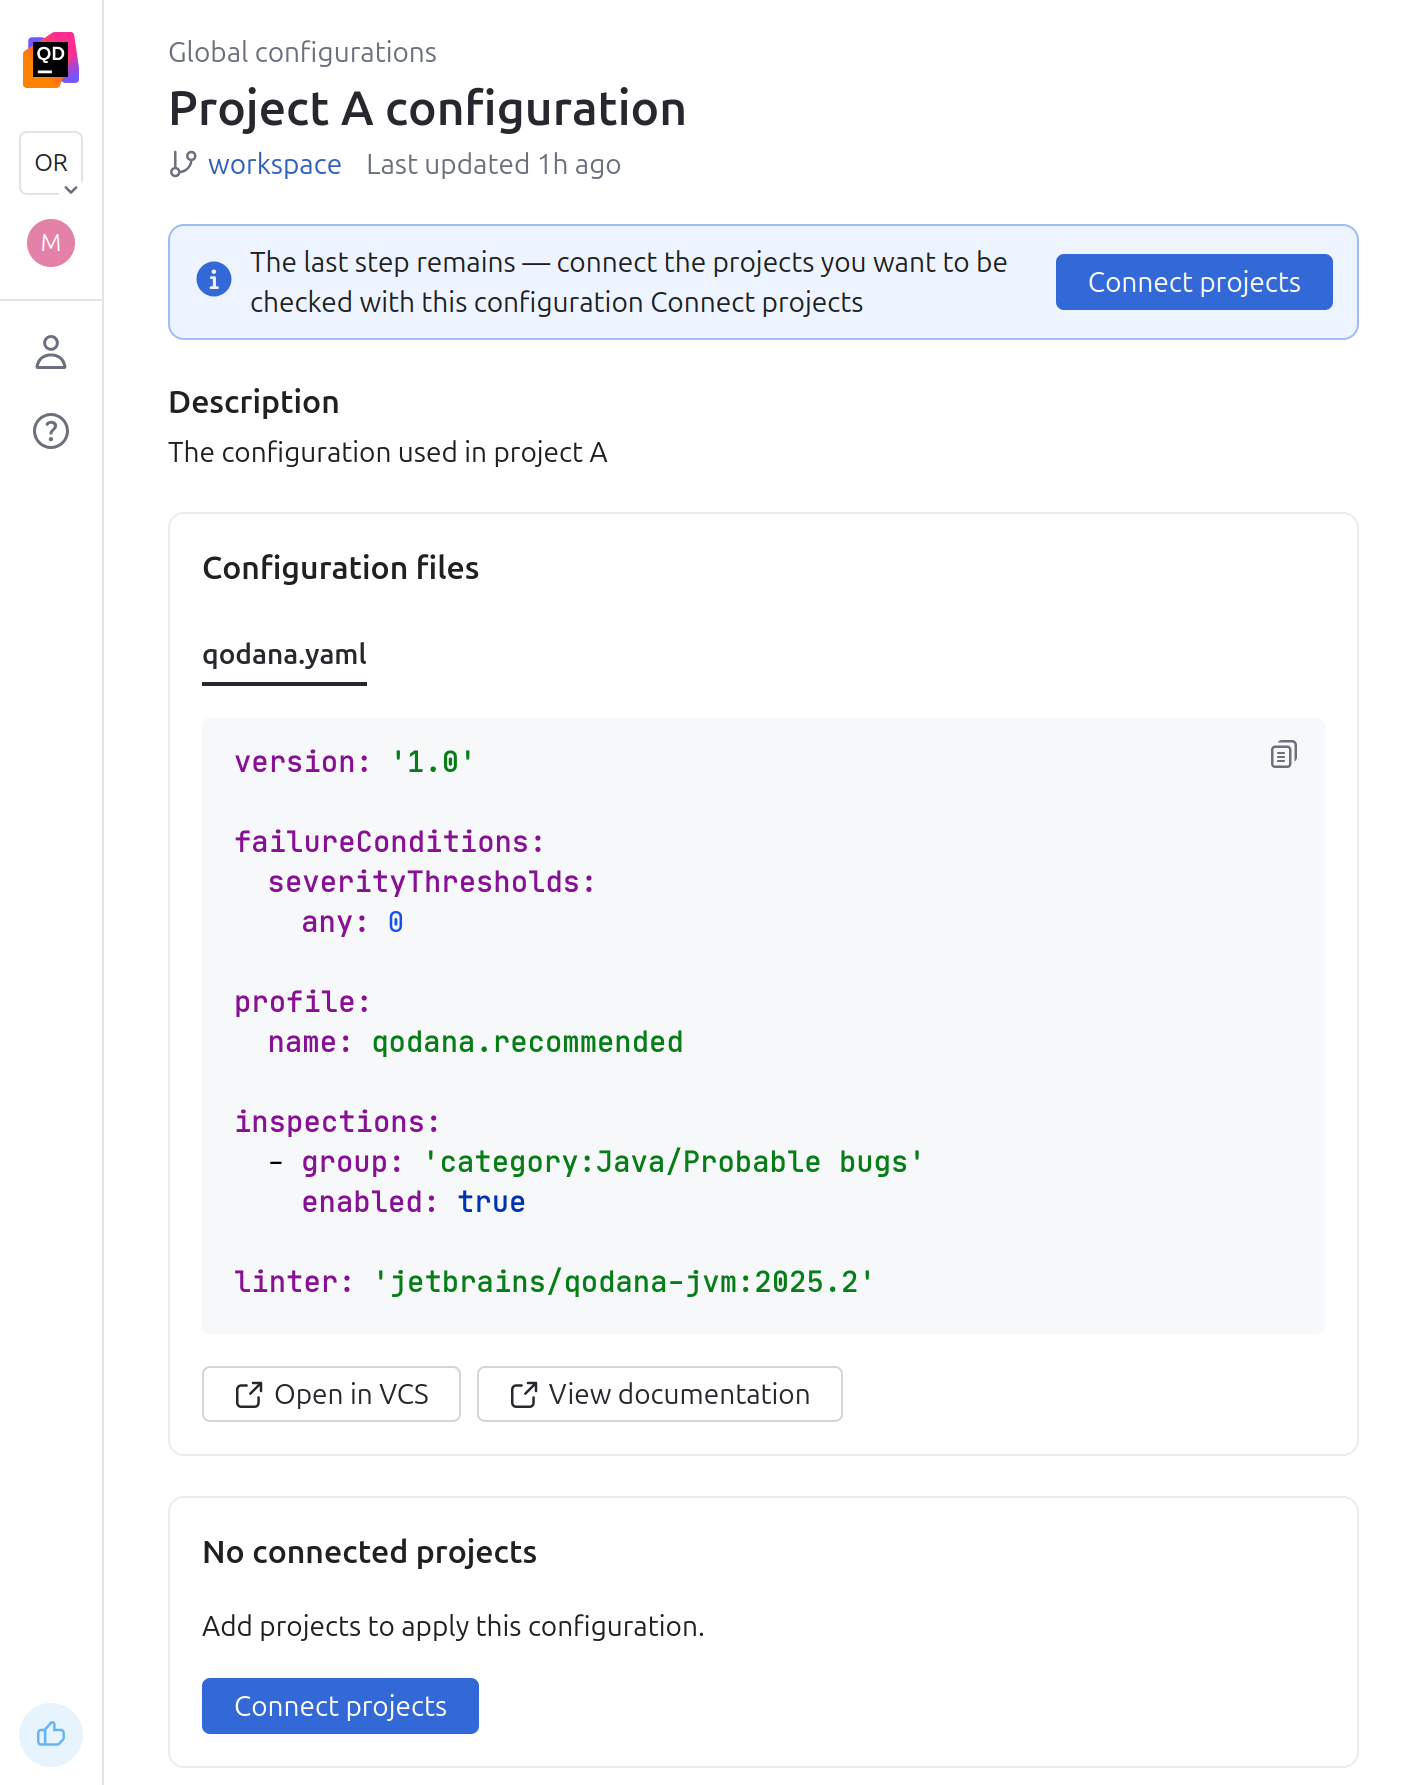The height and width of the screenshot is (1785, 1412).
Task: Click the View documentation button
Action: point(660,1394)
